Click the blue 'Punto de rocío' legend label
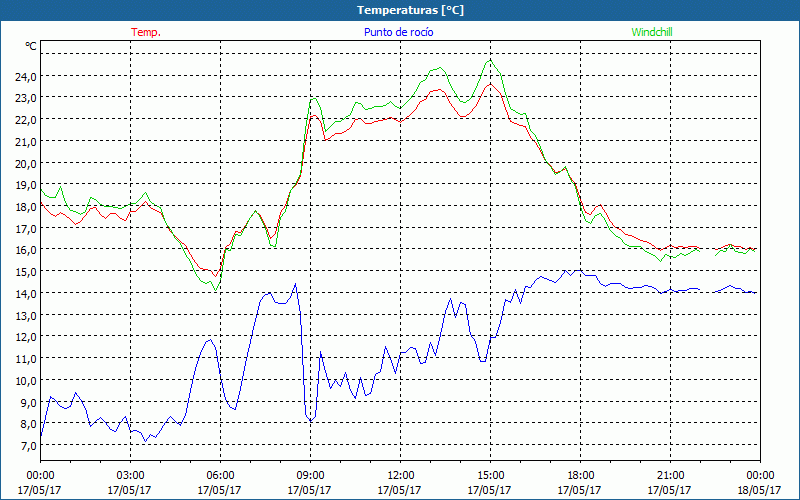The height and width of the screenshot is (500, 800). pyautogui.click(x=398, y=32)
